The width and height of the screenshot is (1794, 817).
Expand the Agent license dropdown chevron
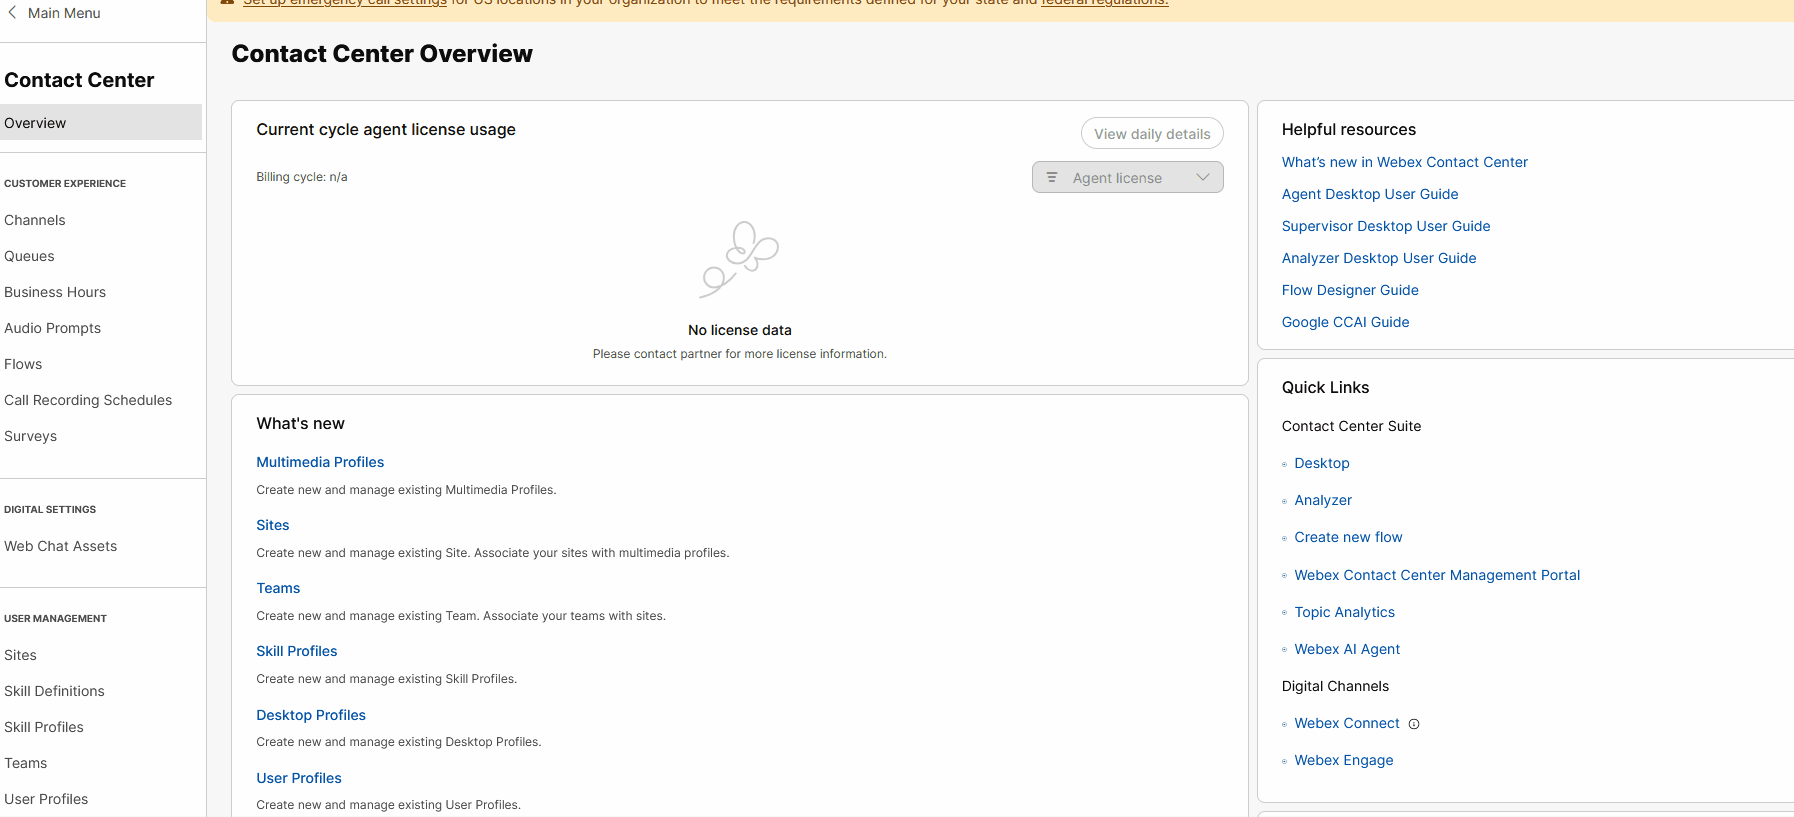1203,177
